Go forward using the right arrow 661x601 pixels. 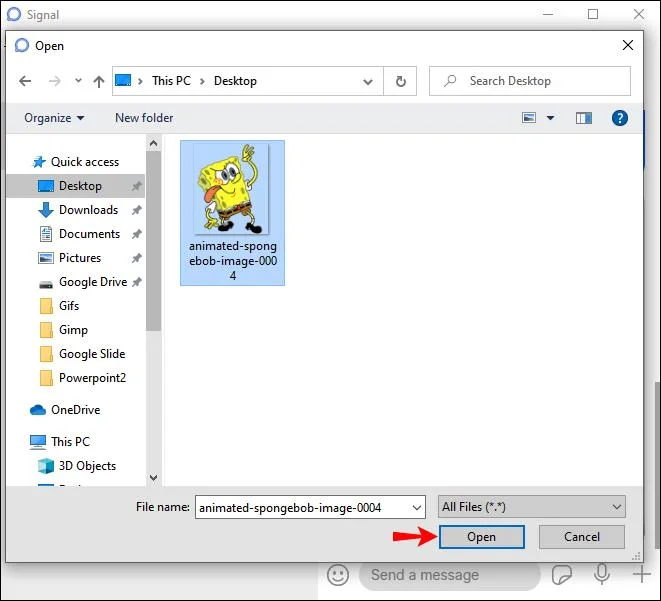(x=55, y=81)
